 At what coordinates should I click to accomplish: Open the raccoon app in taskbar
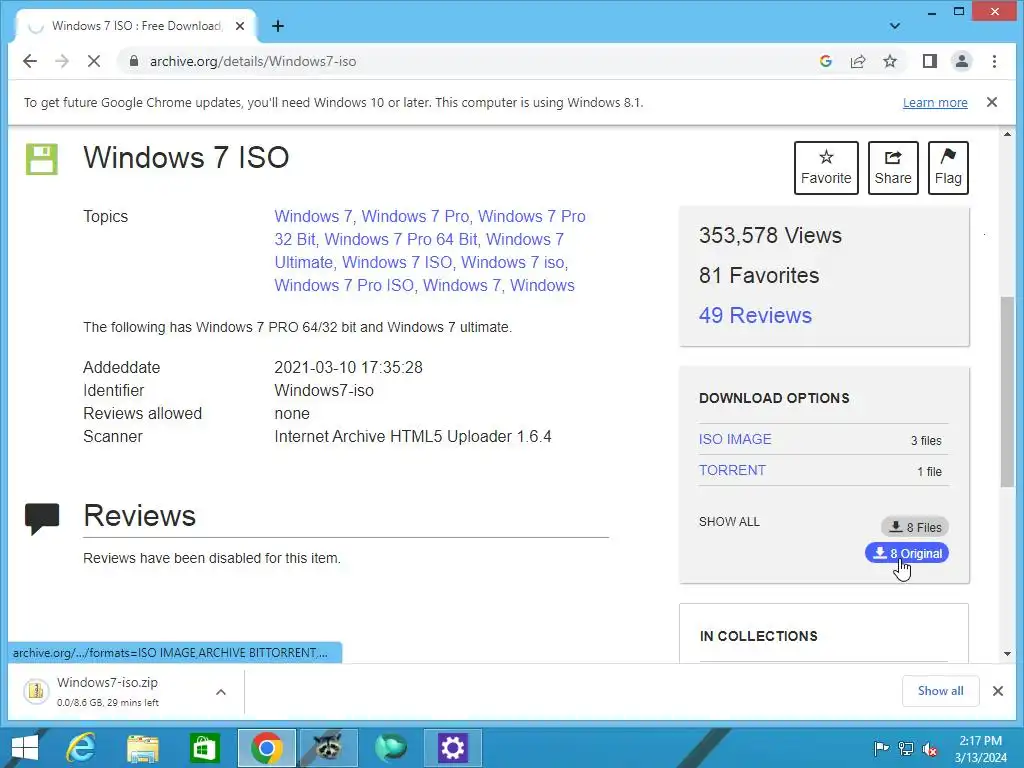[328, 748]
